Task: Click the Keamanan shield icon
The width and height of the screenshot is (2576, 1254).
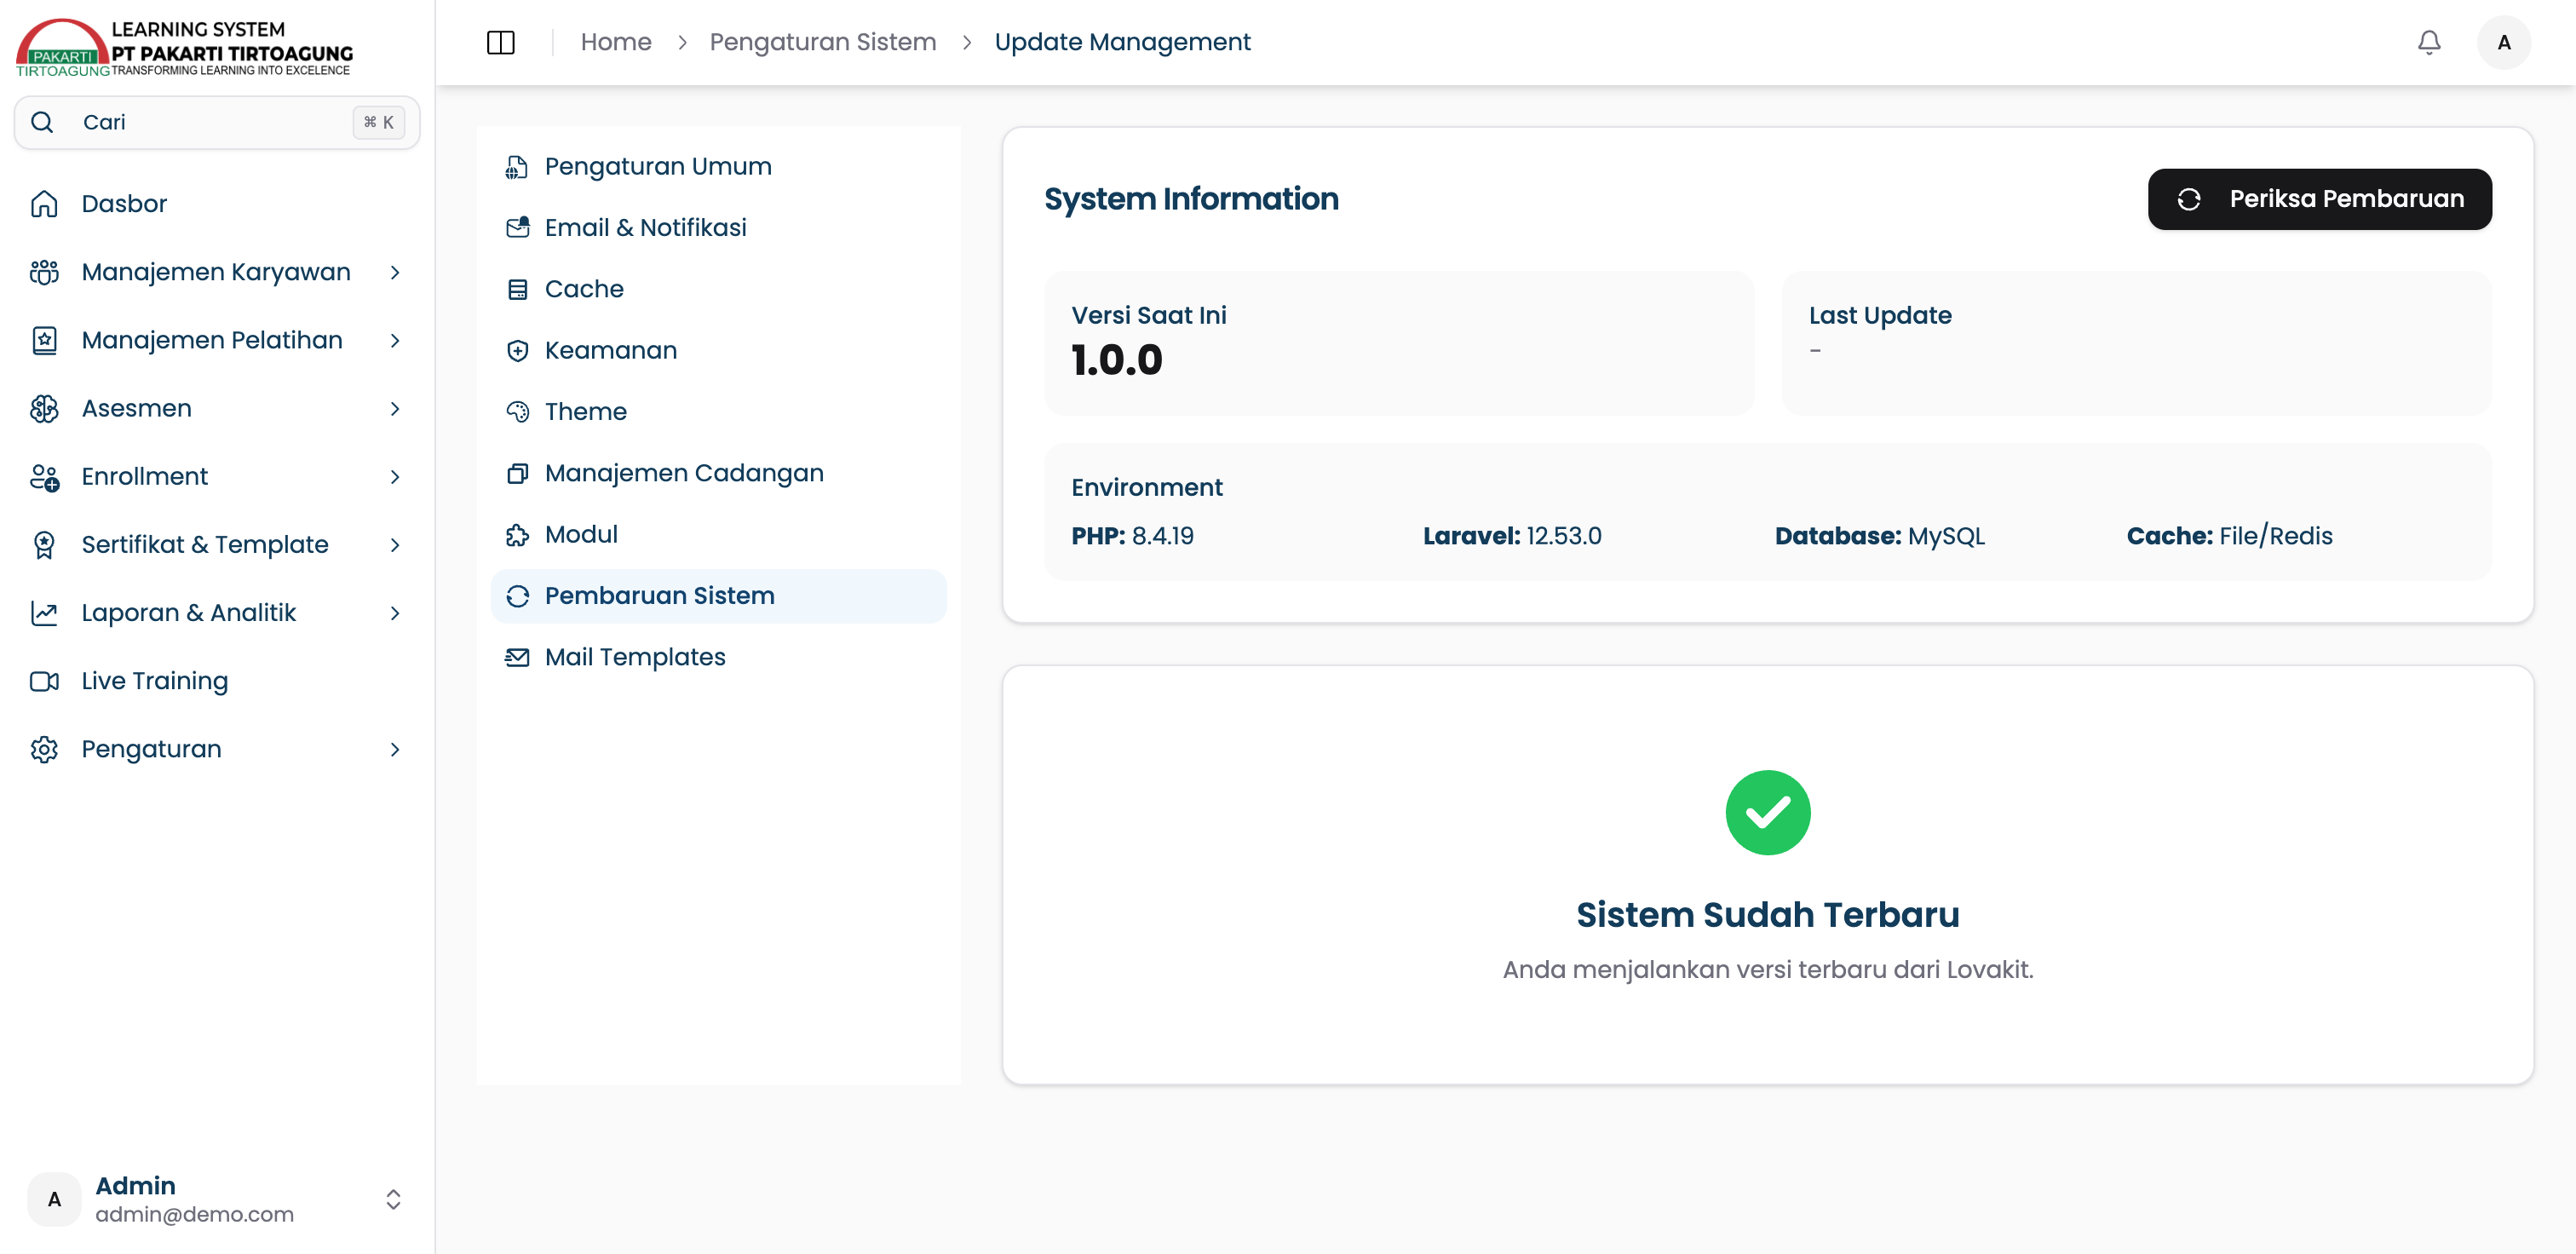Action: pyautogui.click(x=517, y=351)
